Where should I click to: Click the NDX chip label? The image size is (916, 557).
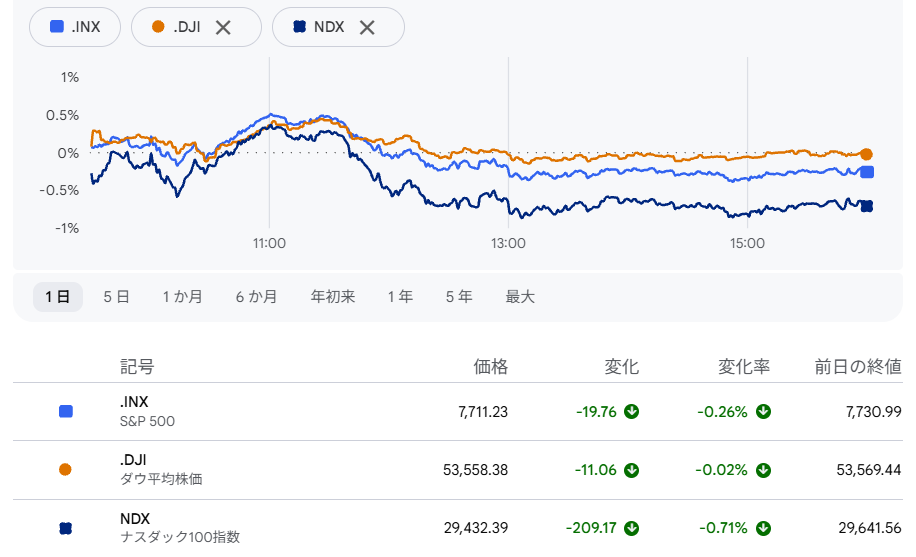(329, 27)
